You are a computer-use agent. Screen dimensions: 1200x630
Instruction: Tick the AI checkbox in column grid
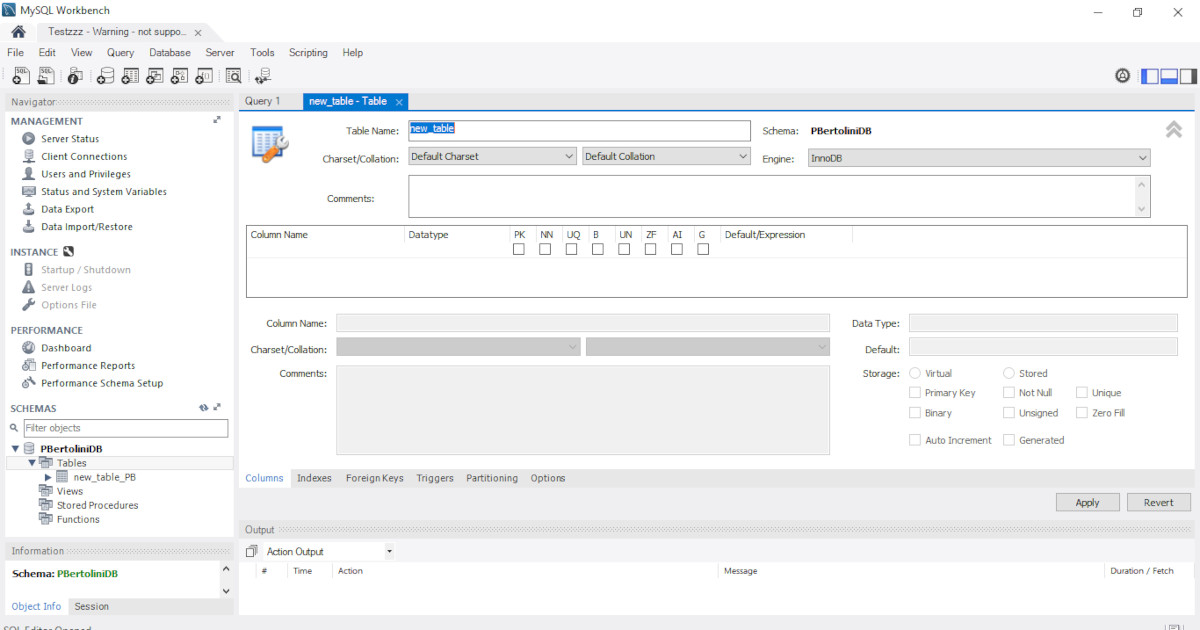pos(677,250)
